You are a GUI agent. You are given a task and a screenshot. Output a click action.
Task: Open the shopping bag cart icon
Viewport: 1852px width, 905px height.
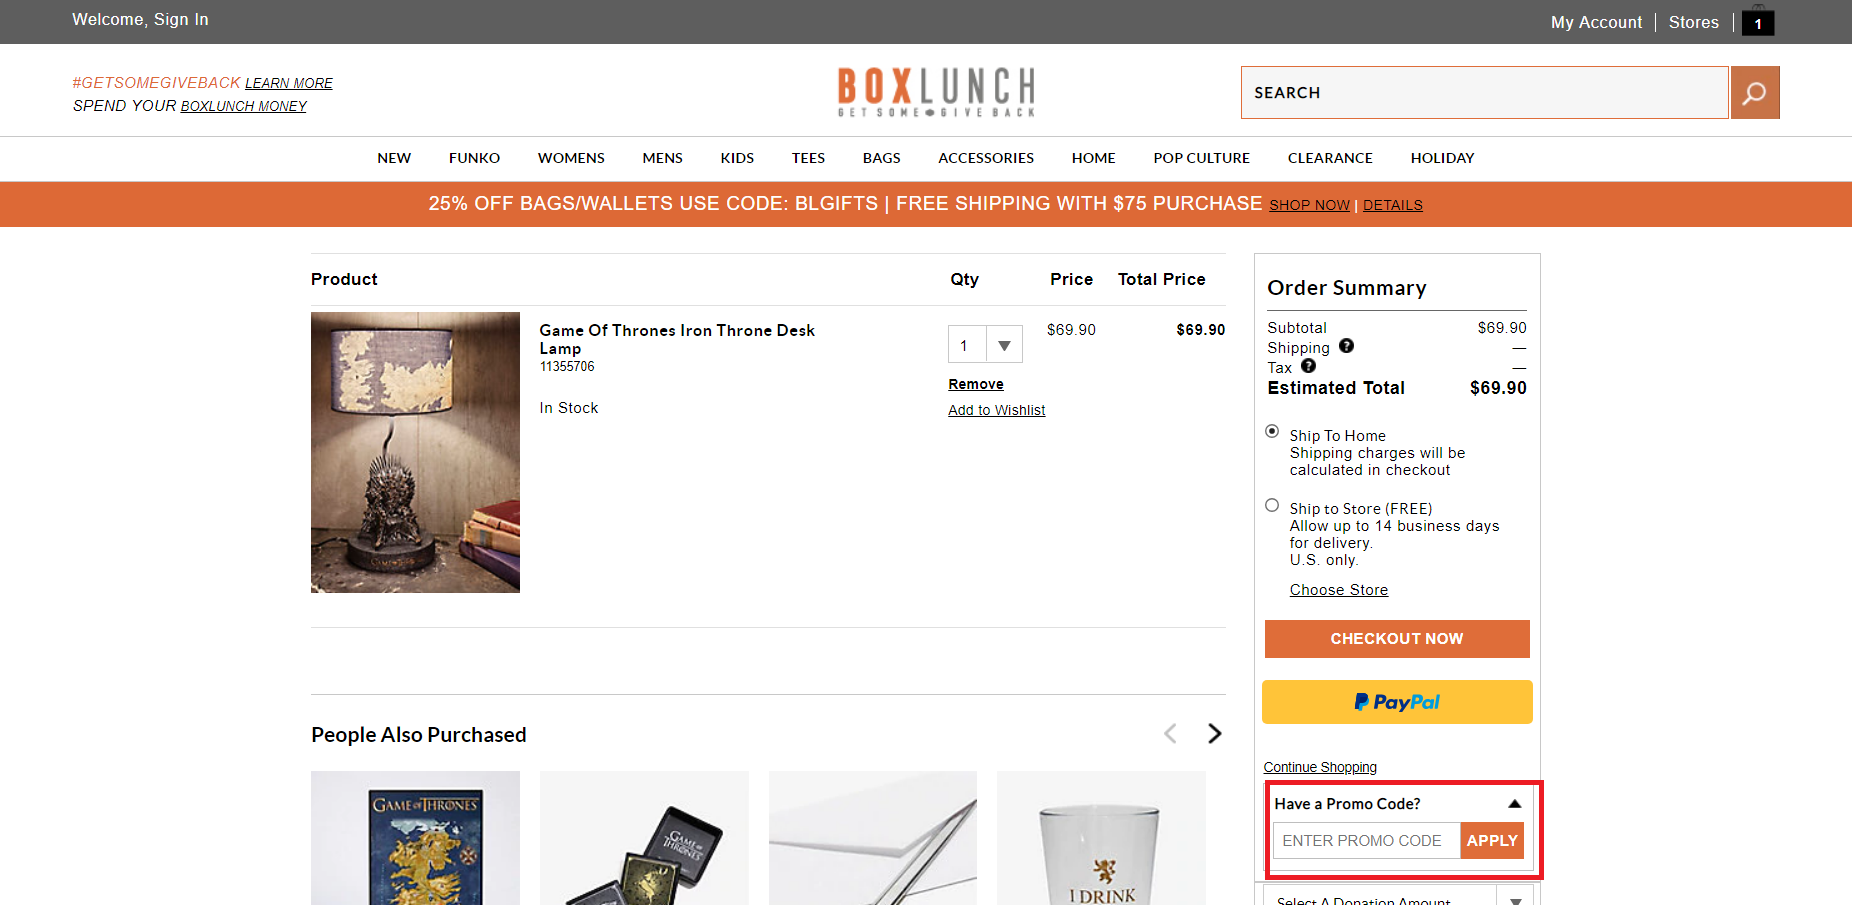(1758, 21)
